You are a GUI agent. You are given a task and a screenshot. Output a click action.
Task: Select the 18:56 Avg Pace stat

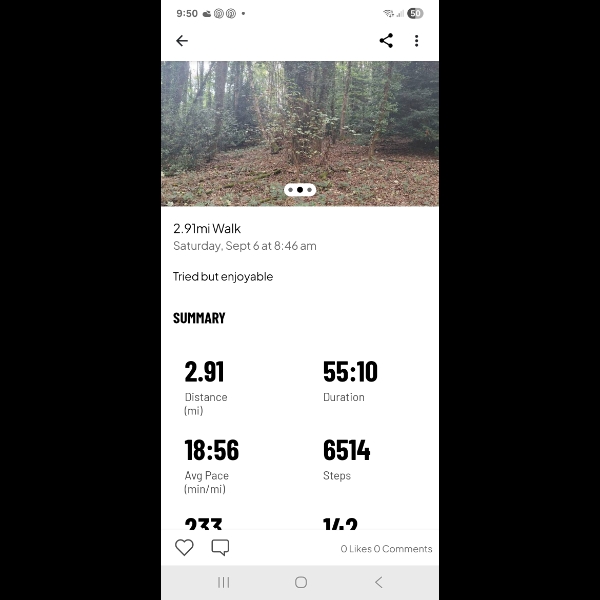tap(212, 466)
